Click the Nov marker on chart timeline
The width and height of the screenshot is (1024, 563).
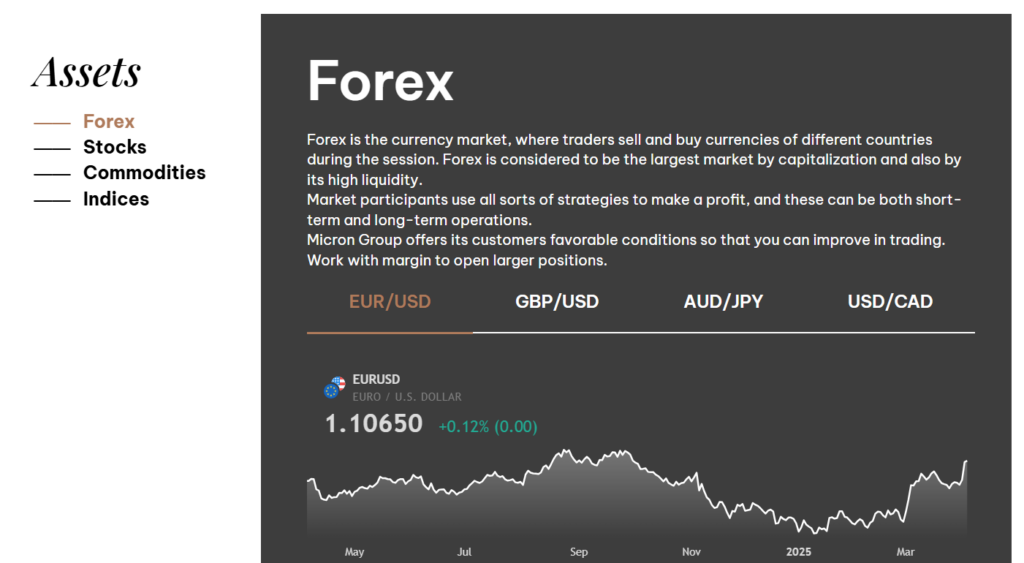(691, 552)
